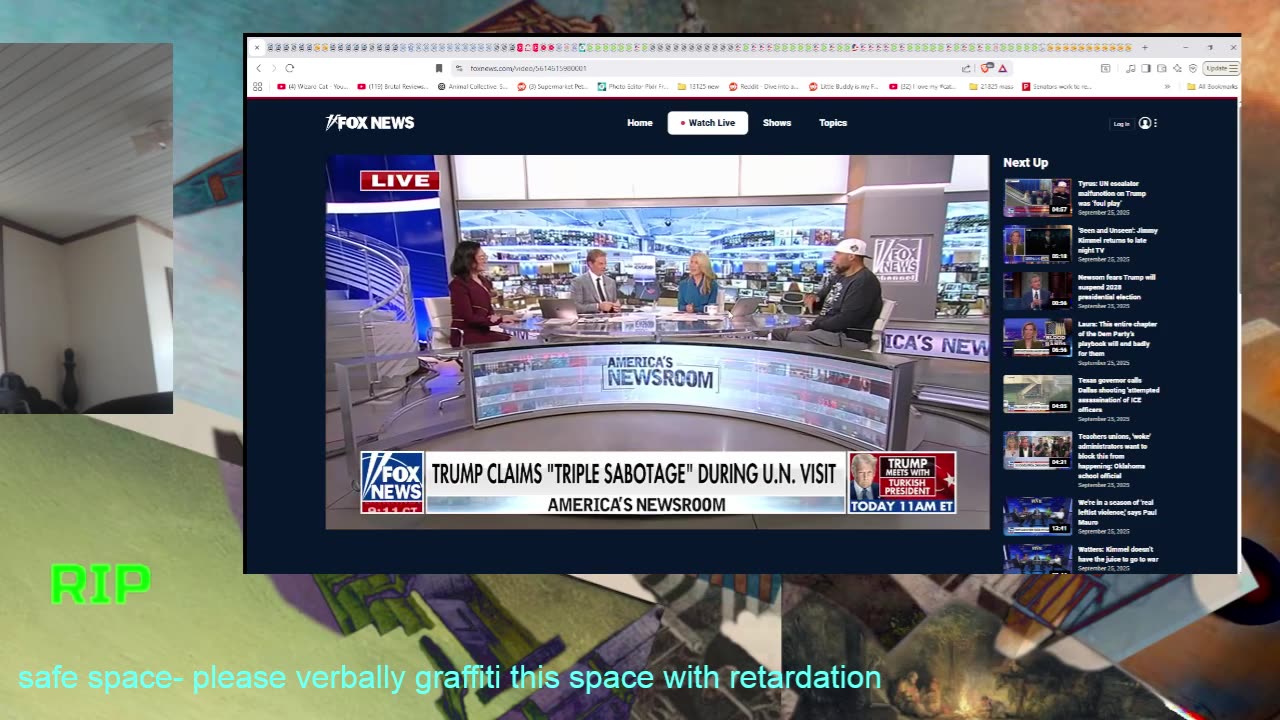Viewport: 1280px width, 720px height.
Task: Click the Update button
Action: coord(1221,68)
